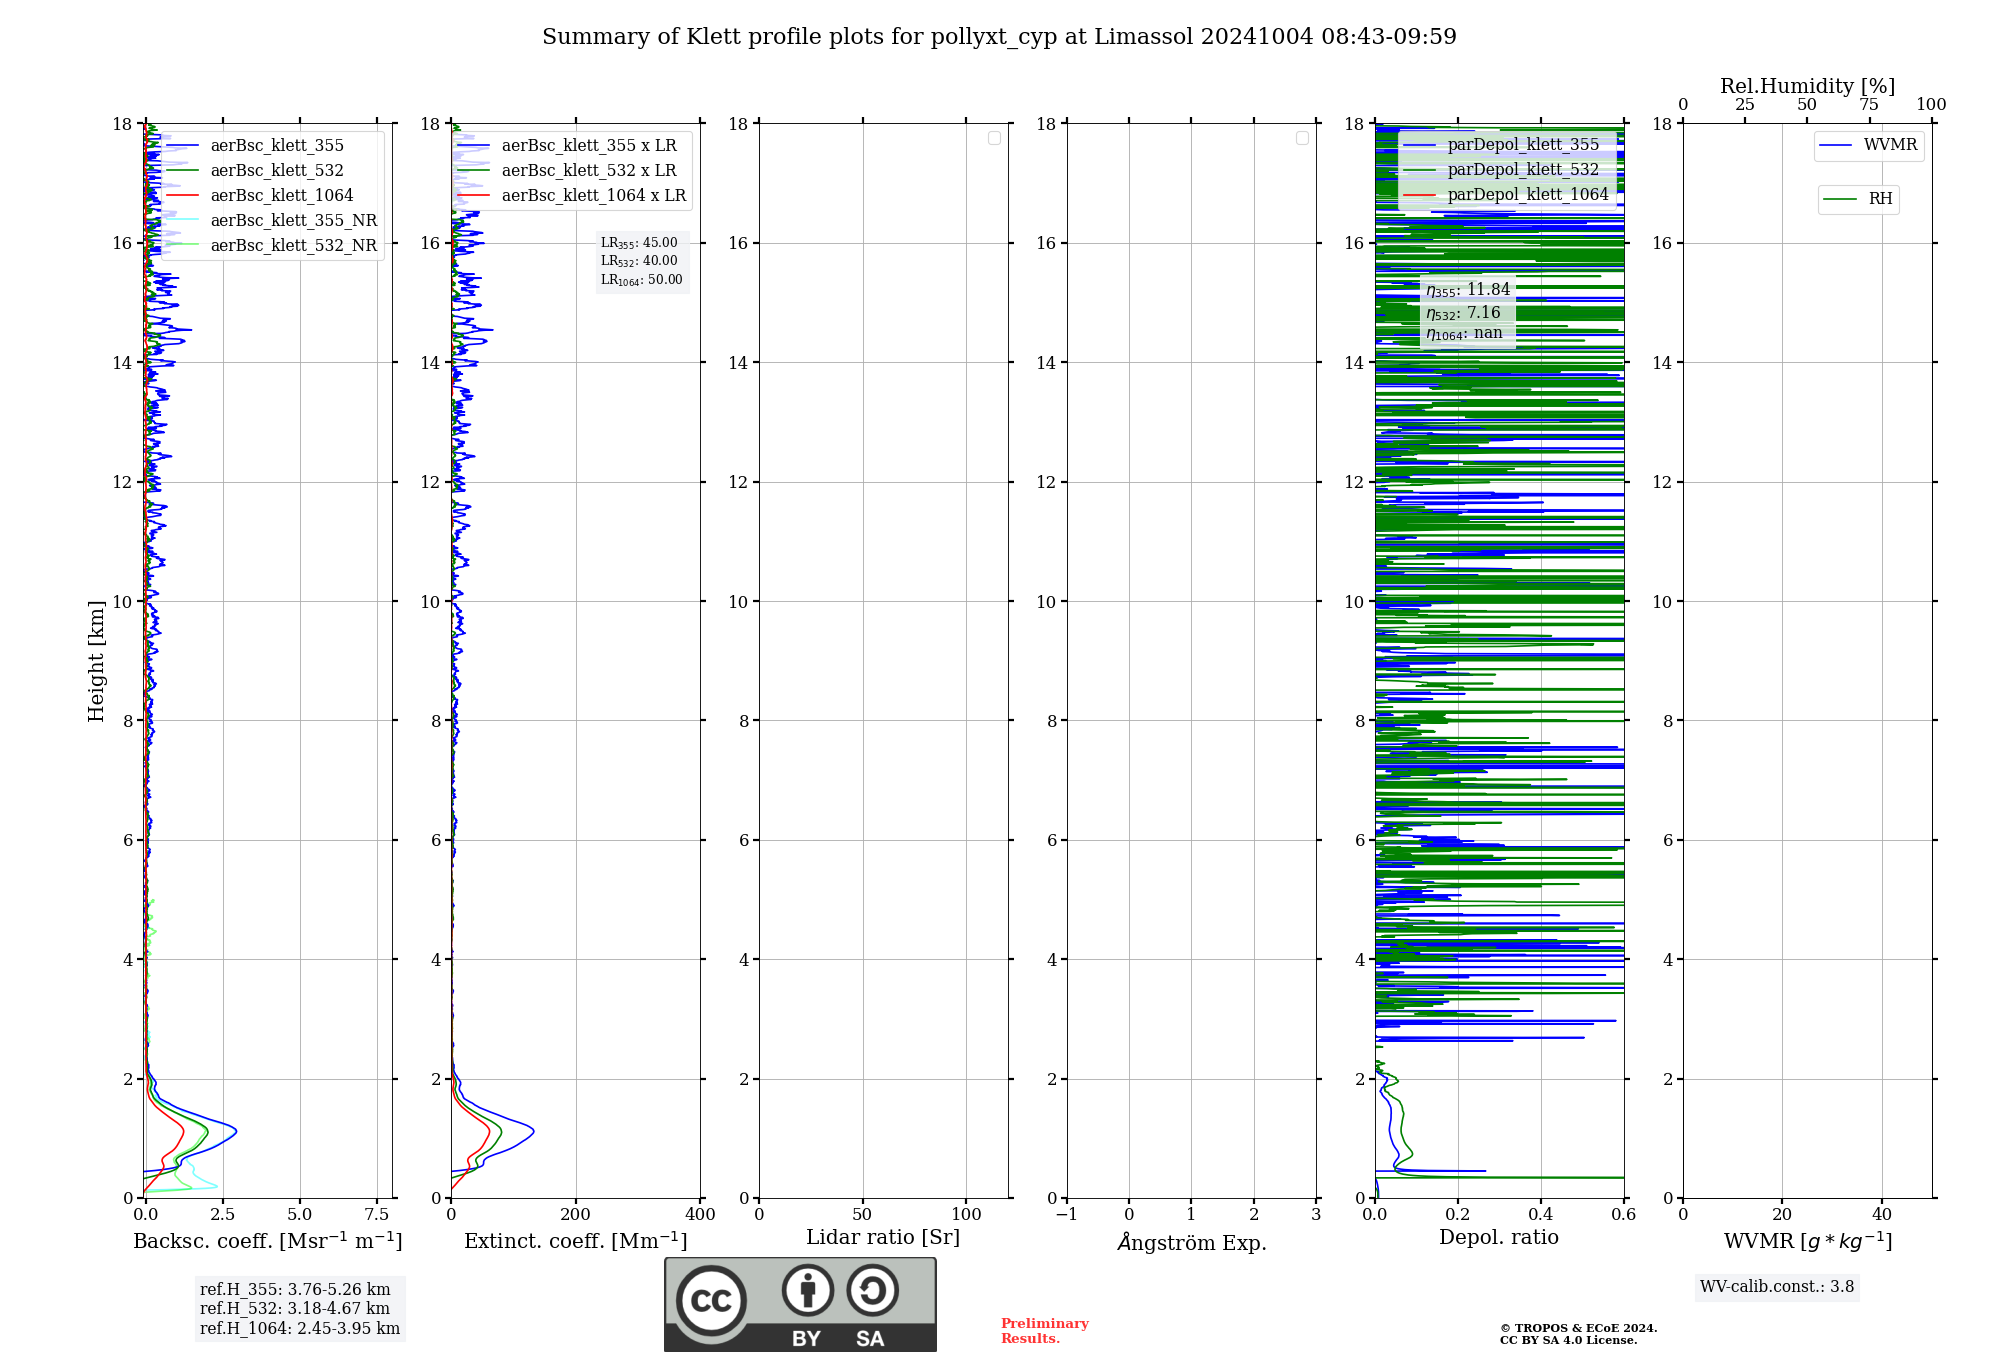The height and width of the screenshot is (1360, 2000).
Task: Click the 'CC BY SA 4.0 License.' text
Action: 1568,1340
